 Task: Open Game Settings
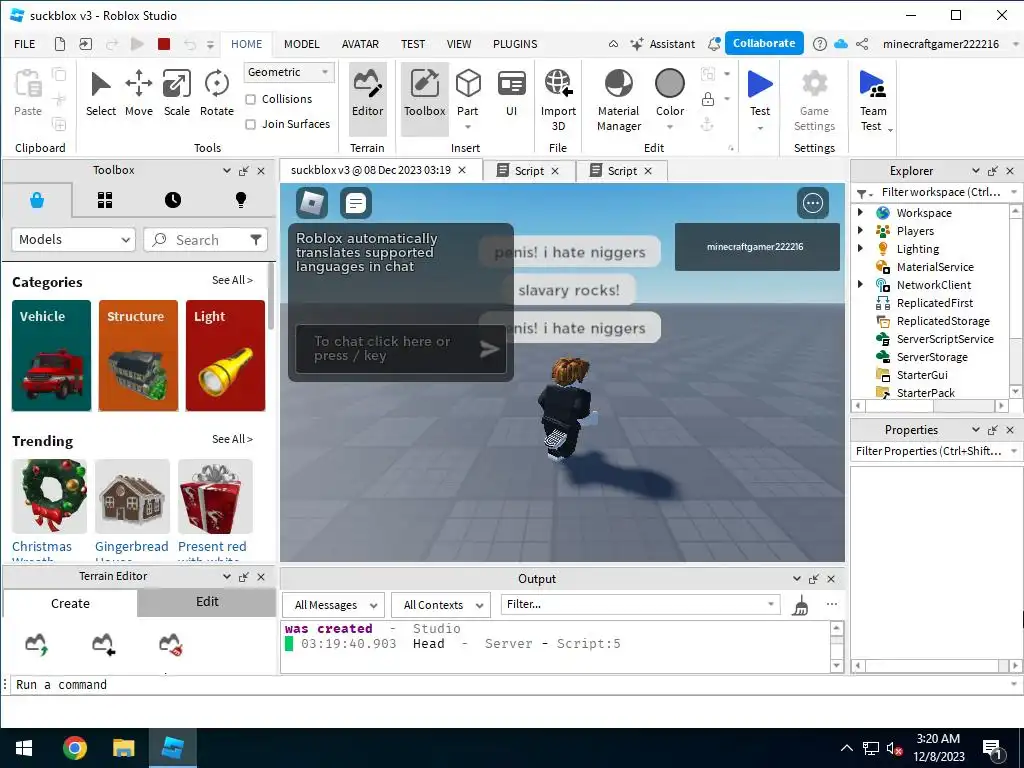[x=814, y=100]
